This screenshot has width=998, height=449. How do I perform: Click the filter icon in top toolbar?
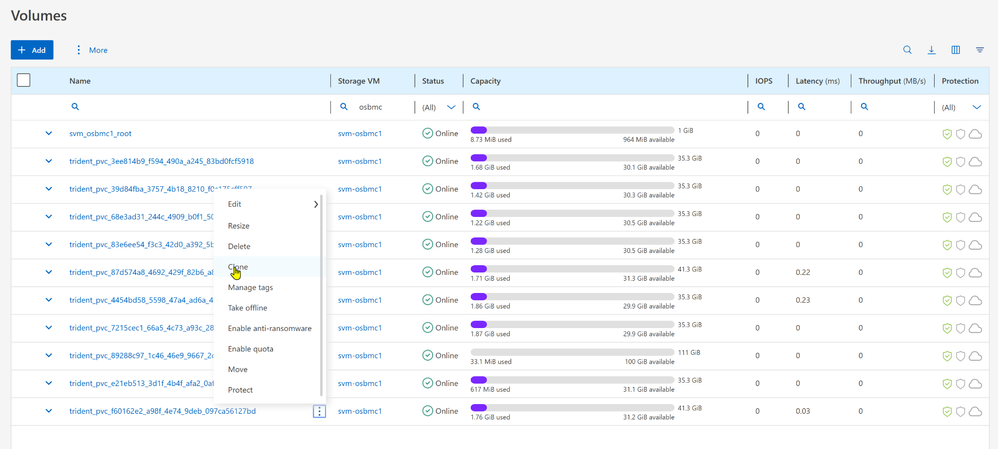(980, 50)
